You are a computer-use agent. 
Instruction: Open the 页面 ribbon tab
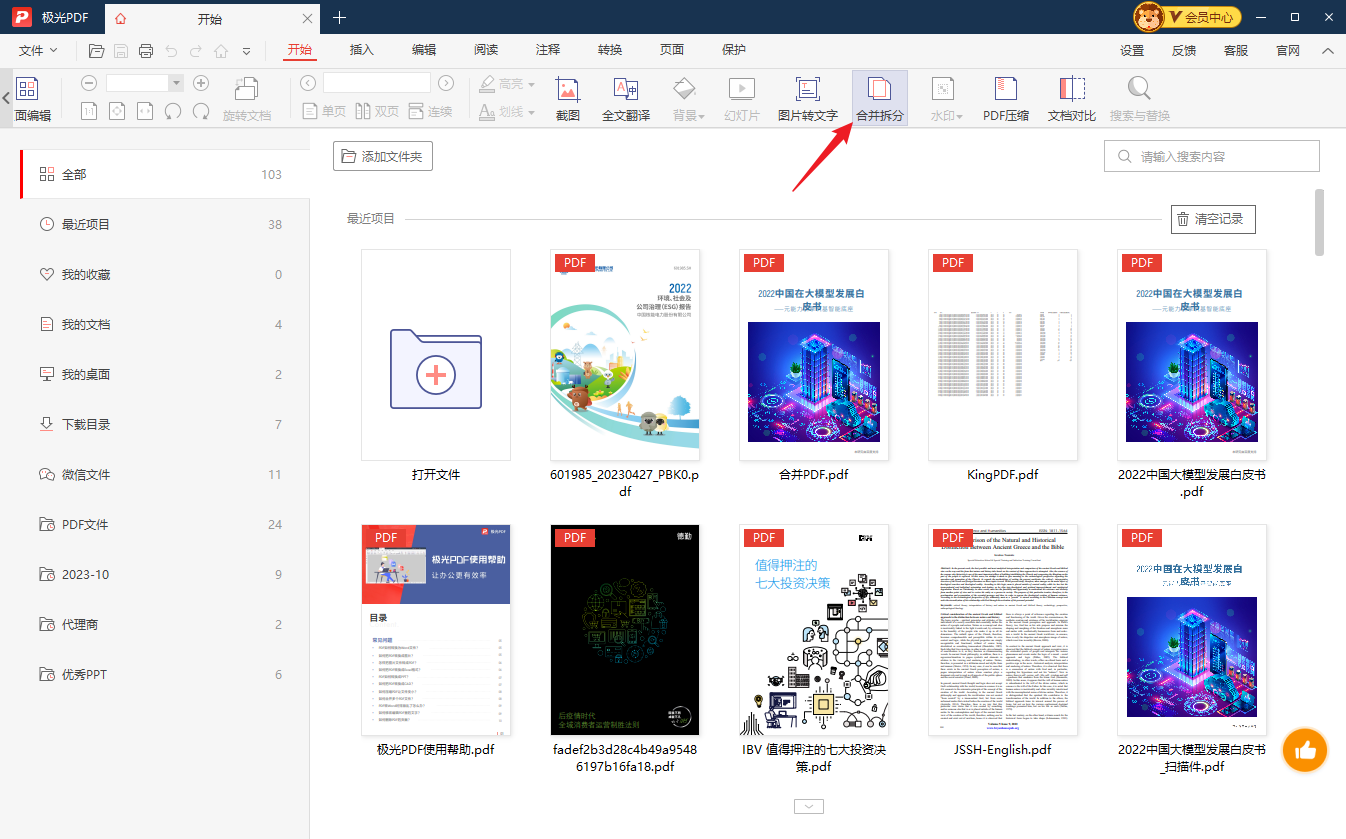tap(672, 51)
